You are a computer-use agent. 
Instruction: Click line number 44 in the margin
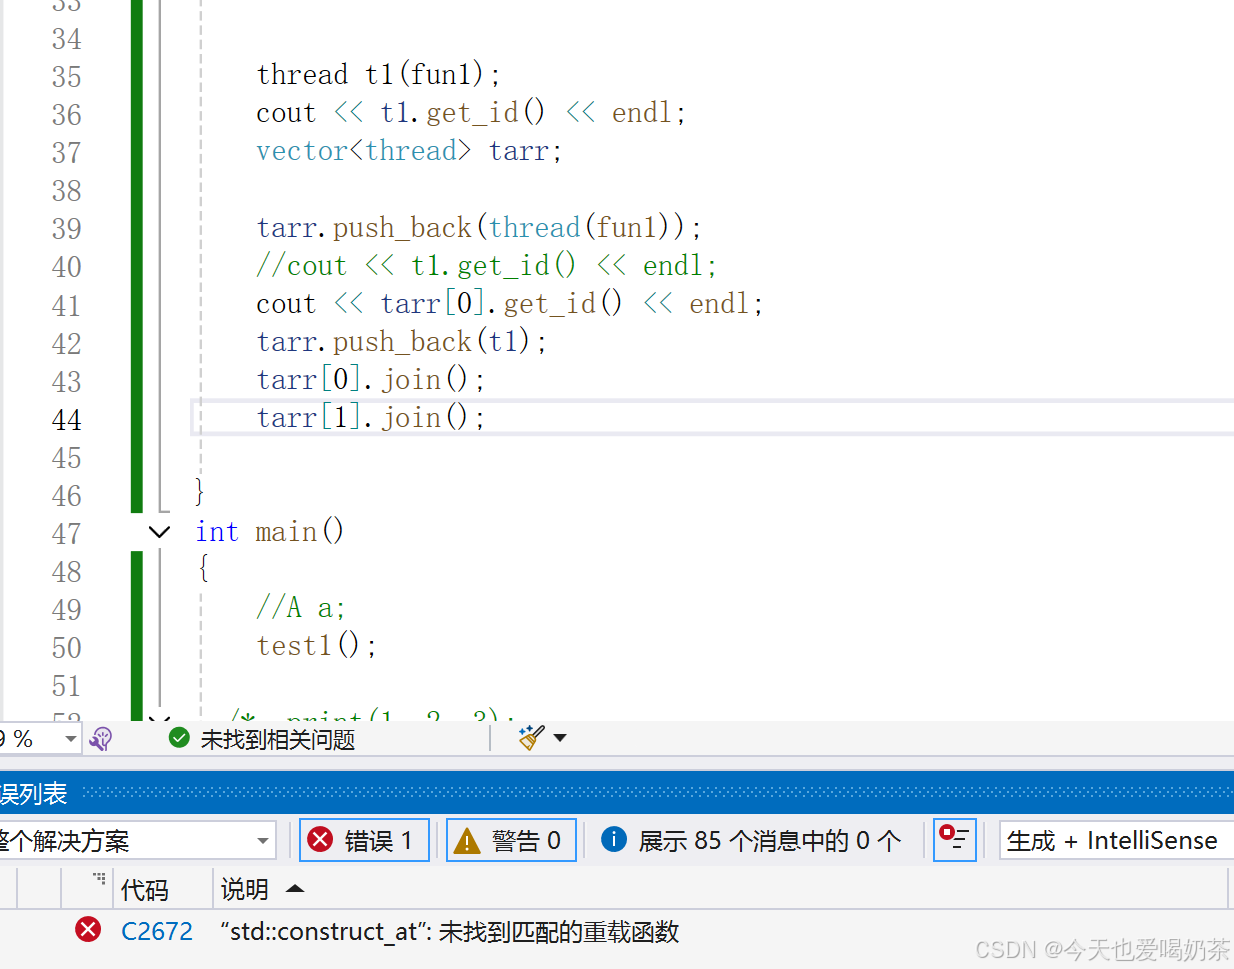pyautogui.click(x=66, y=419)
